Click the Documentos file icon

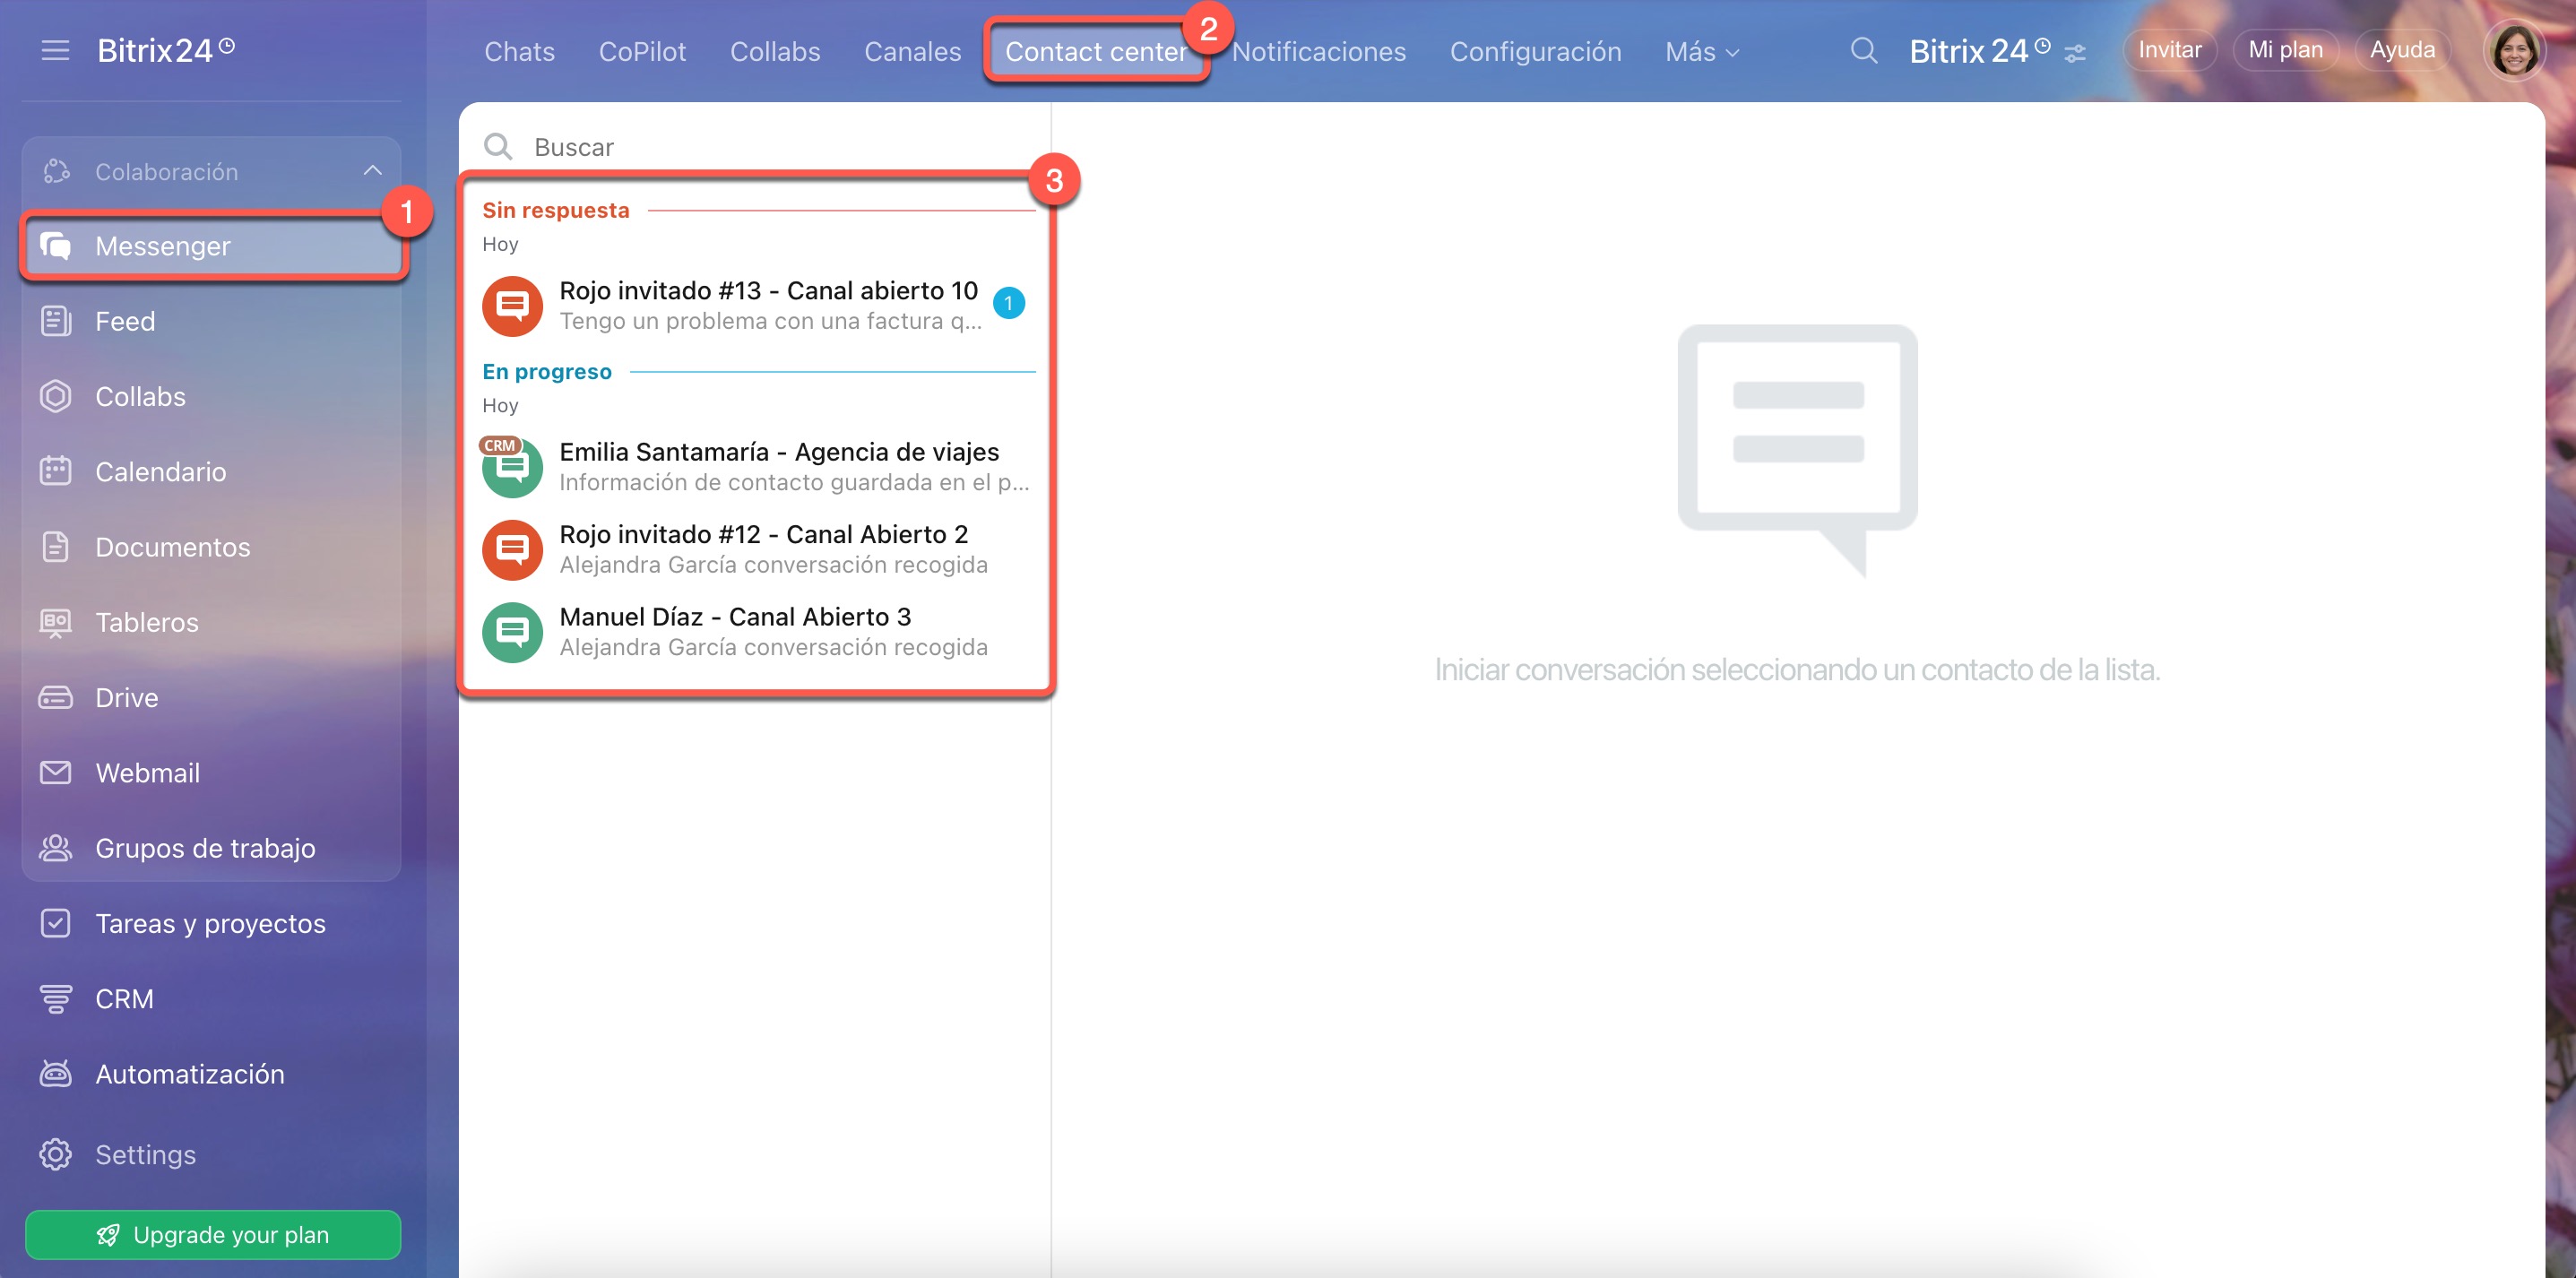tap(56, 547)
